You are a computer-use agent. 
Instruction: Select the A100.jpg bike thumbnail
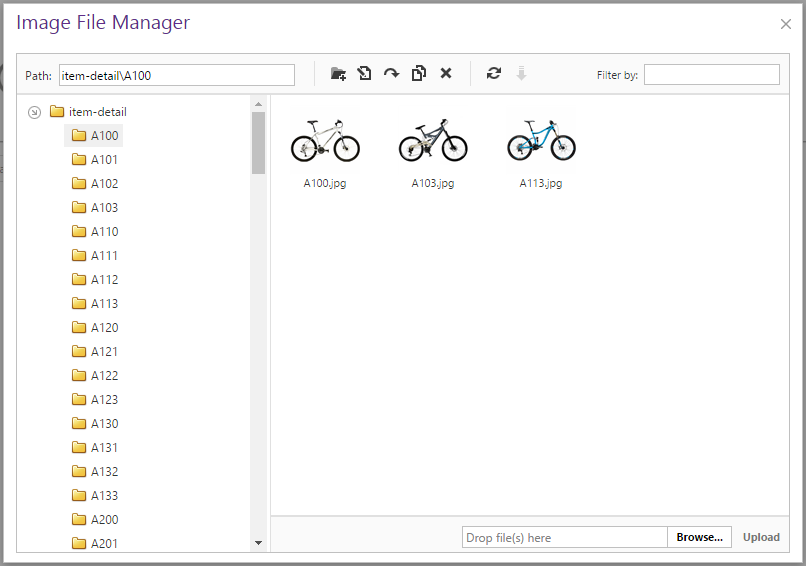coord(325,140)
